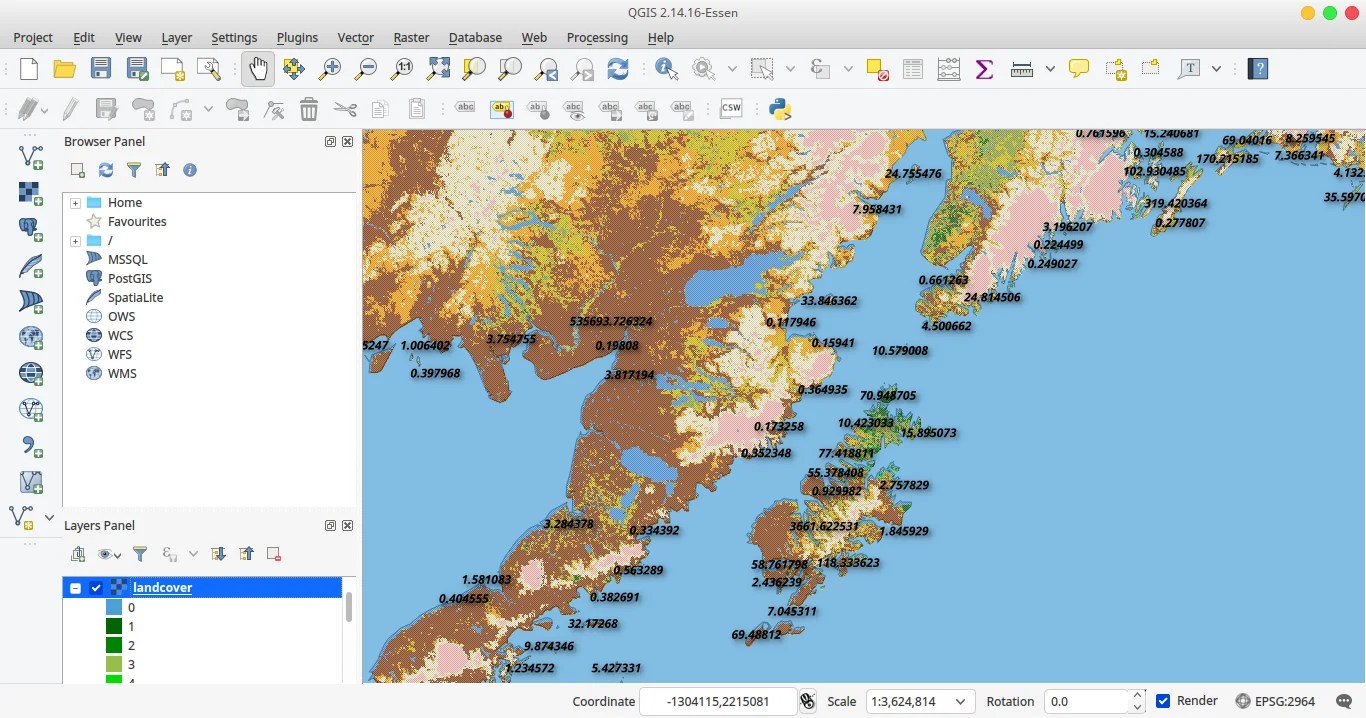1366x718 pixels.
Task: Activate the Zoom In tool
Action: click(329, 68)
